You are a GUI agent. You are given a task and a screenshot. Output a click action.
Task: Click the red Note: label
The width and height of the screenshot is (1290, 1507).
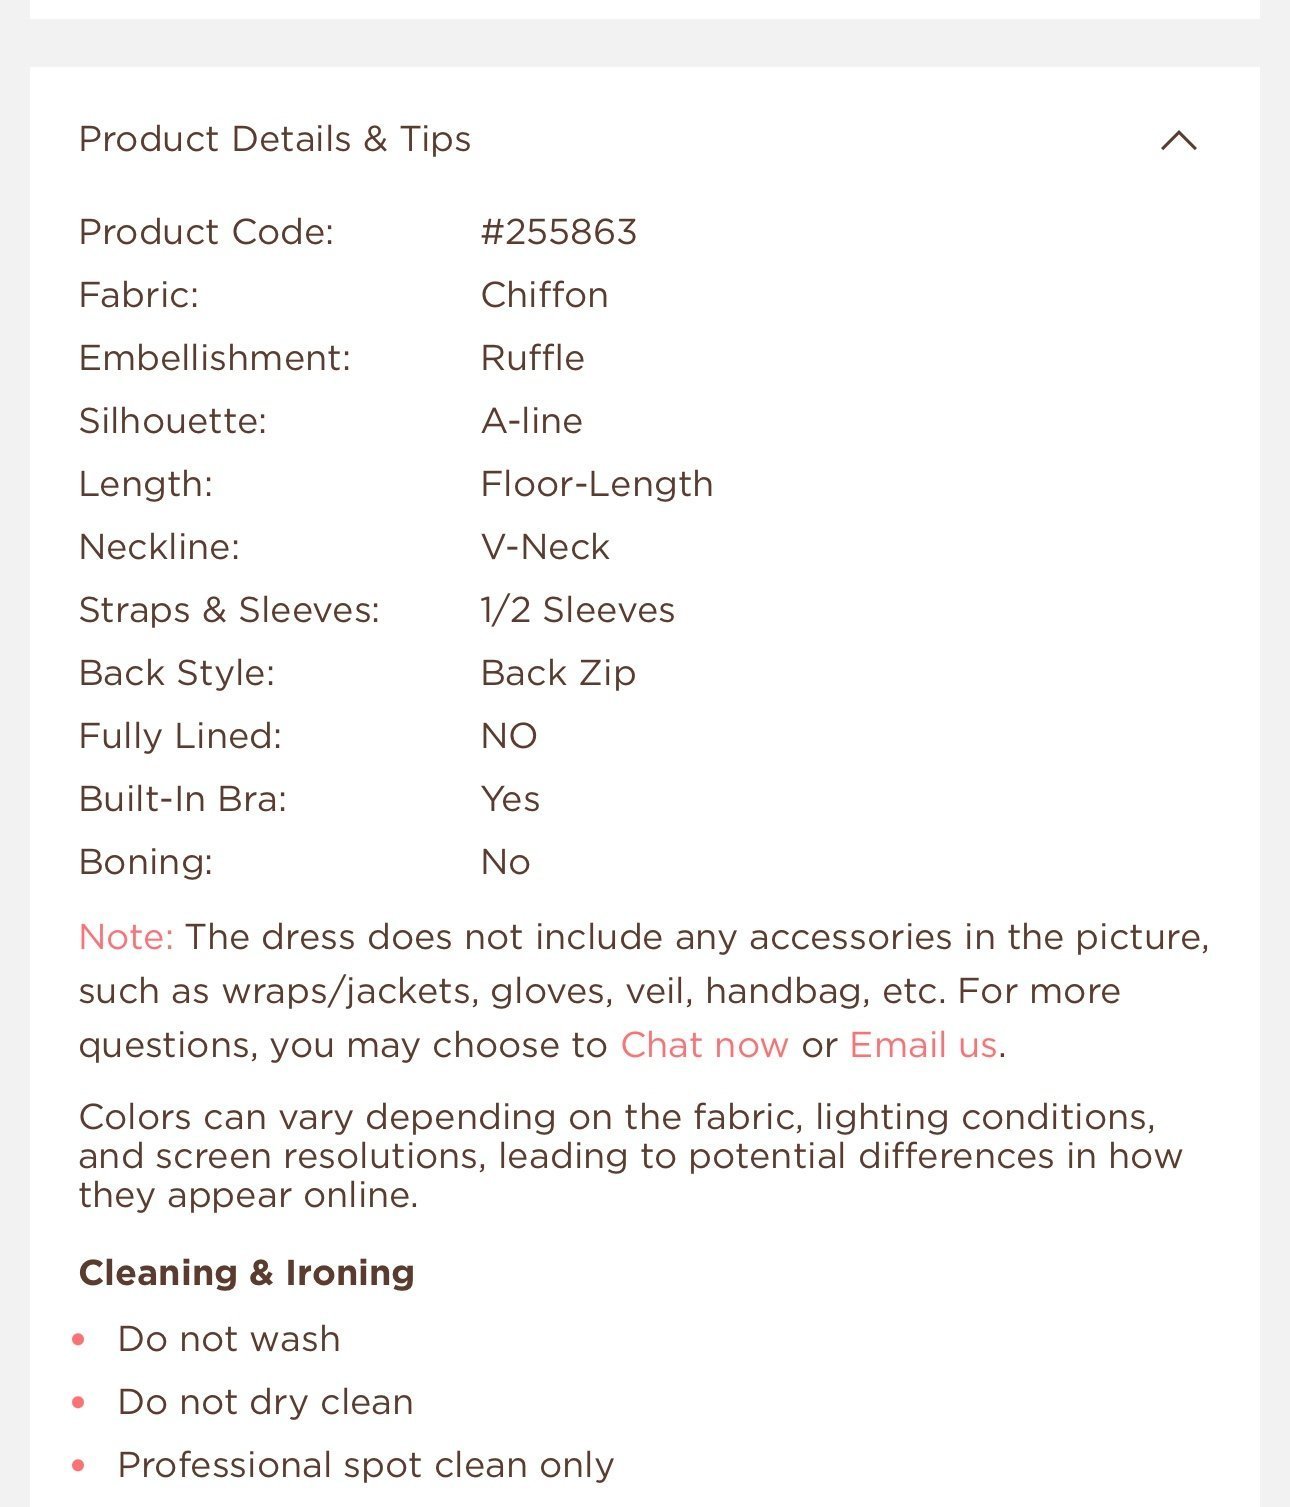(x=126, y=937)
